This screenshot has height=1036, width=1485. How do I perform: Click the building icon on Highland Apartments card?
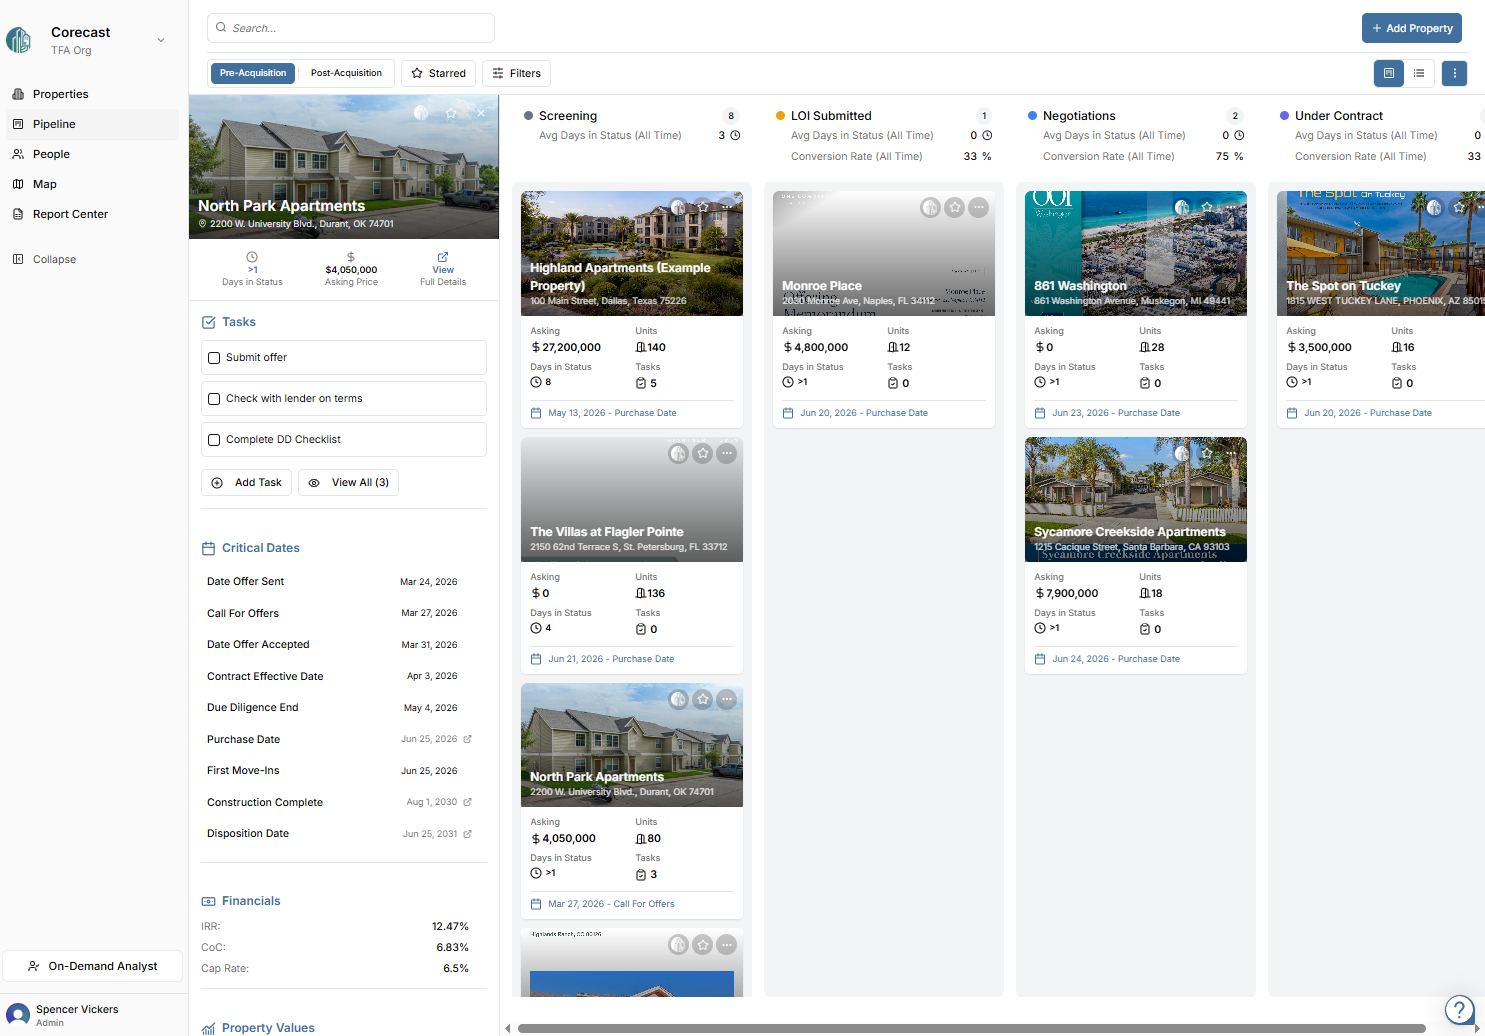point(679,207)
